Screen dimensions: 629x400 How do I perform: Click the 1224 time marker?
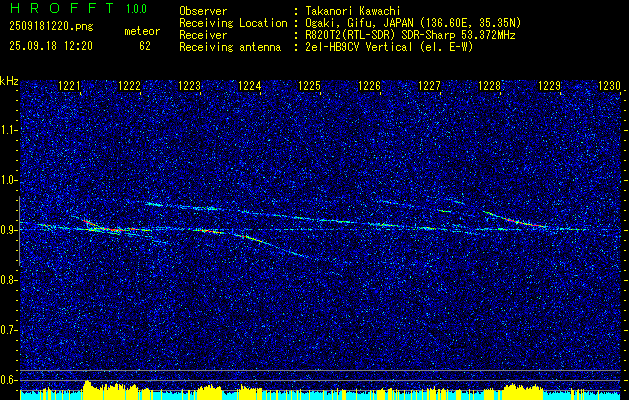click(x=250, y=85)
